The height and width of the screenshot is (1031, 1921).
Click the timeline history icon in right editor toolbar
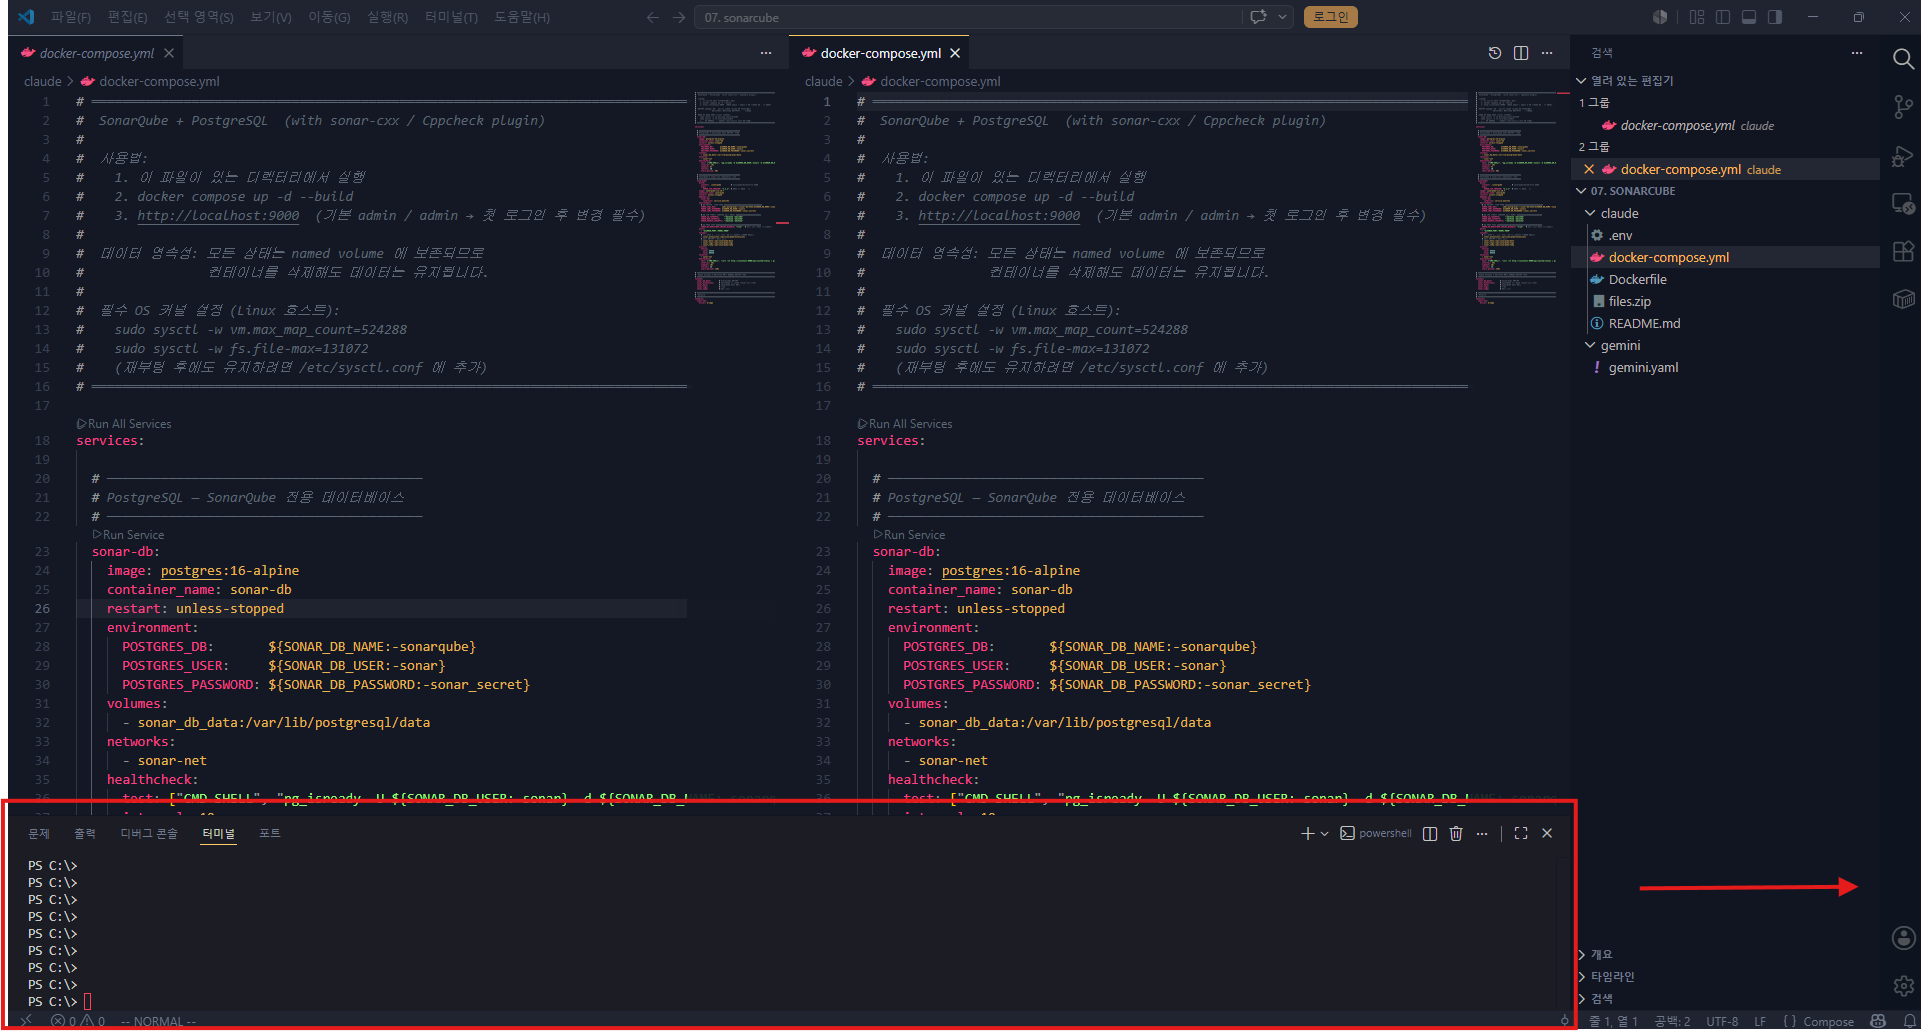pyautogui.click(x=1495, y=53)
